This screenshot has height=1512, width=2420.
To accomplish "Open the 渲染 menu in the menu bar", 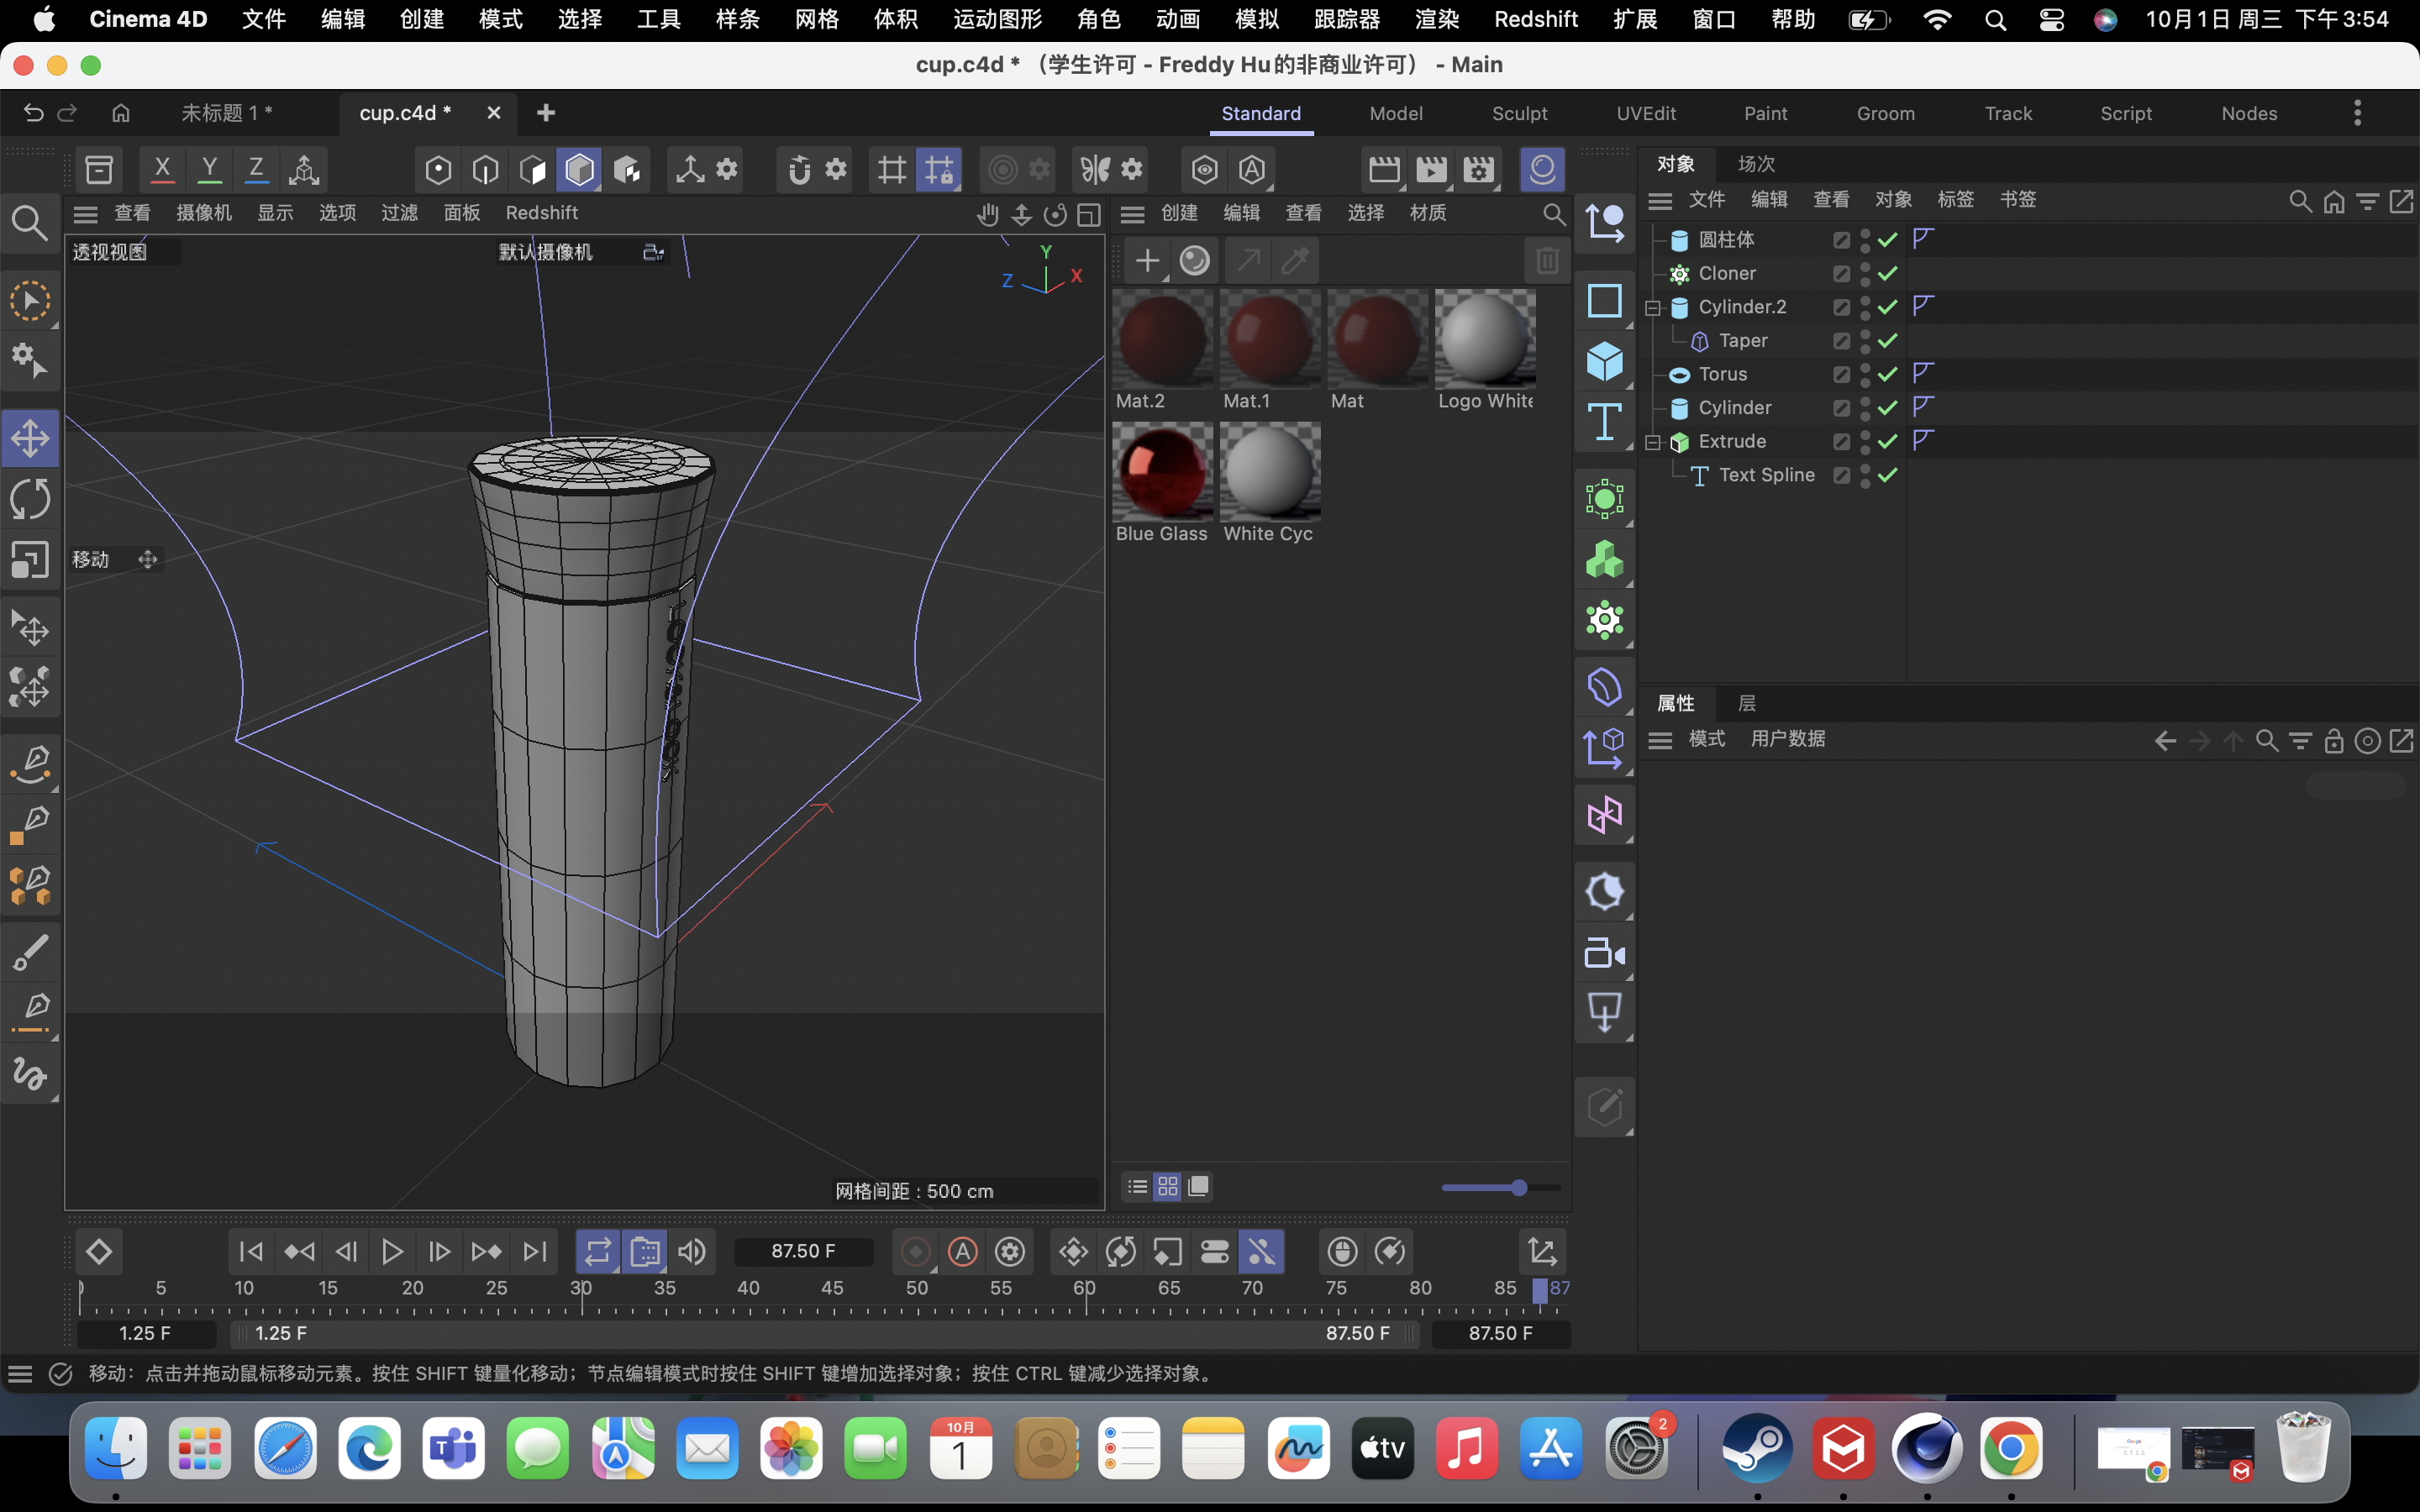I will (x=1436, y=19).
